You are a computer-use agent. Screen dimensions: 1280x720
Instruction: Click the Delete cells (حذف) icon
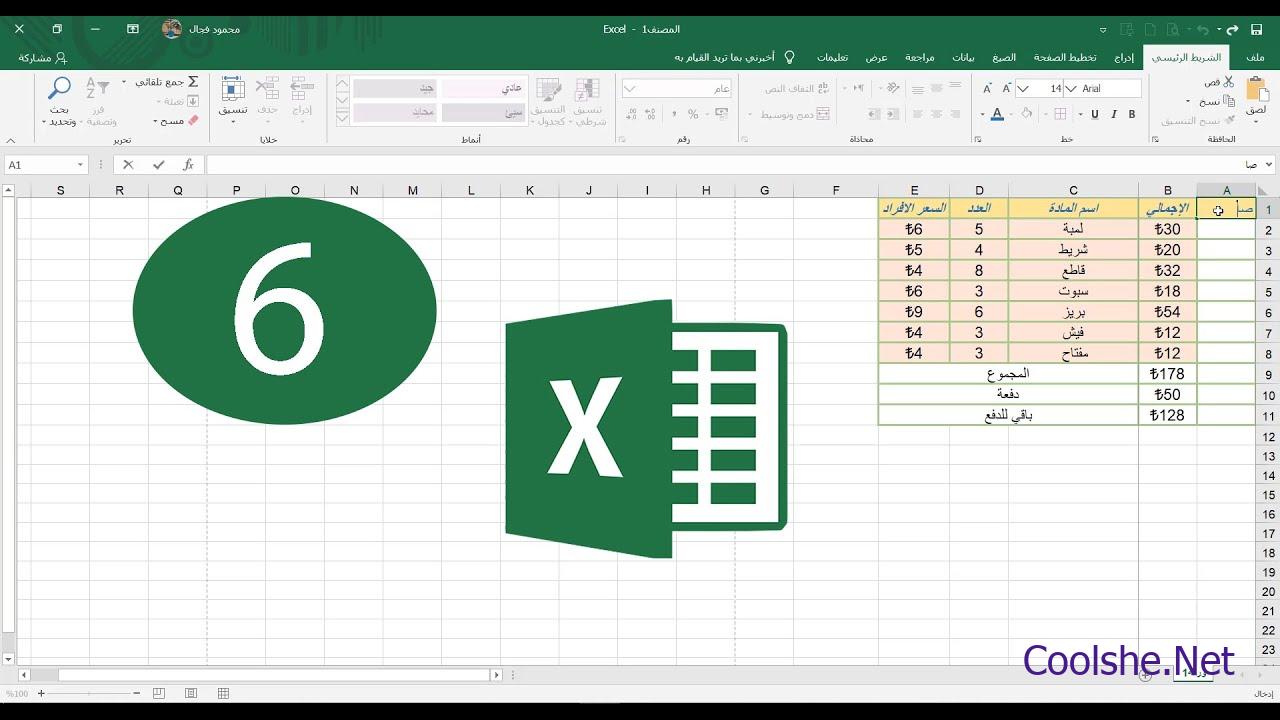267,90
